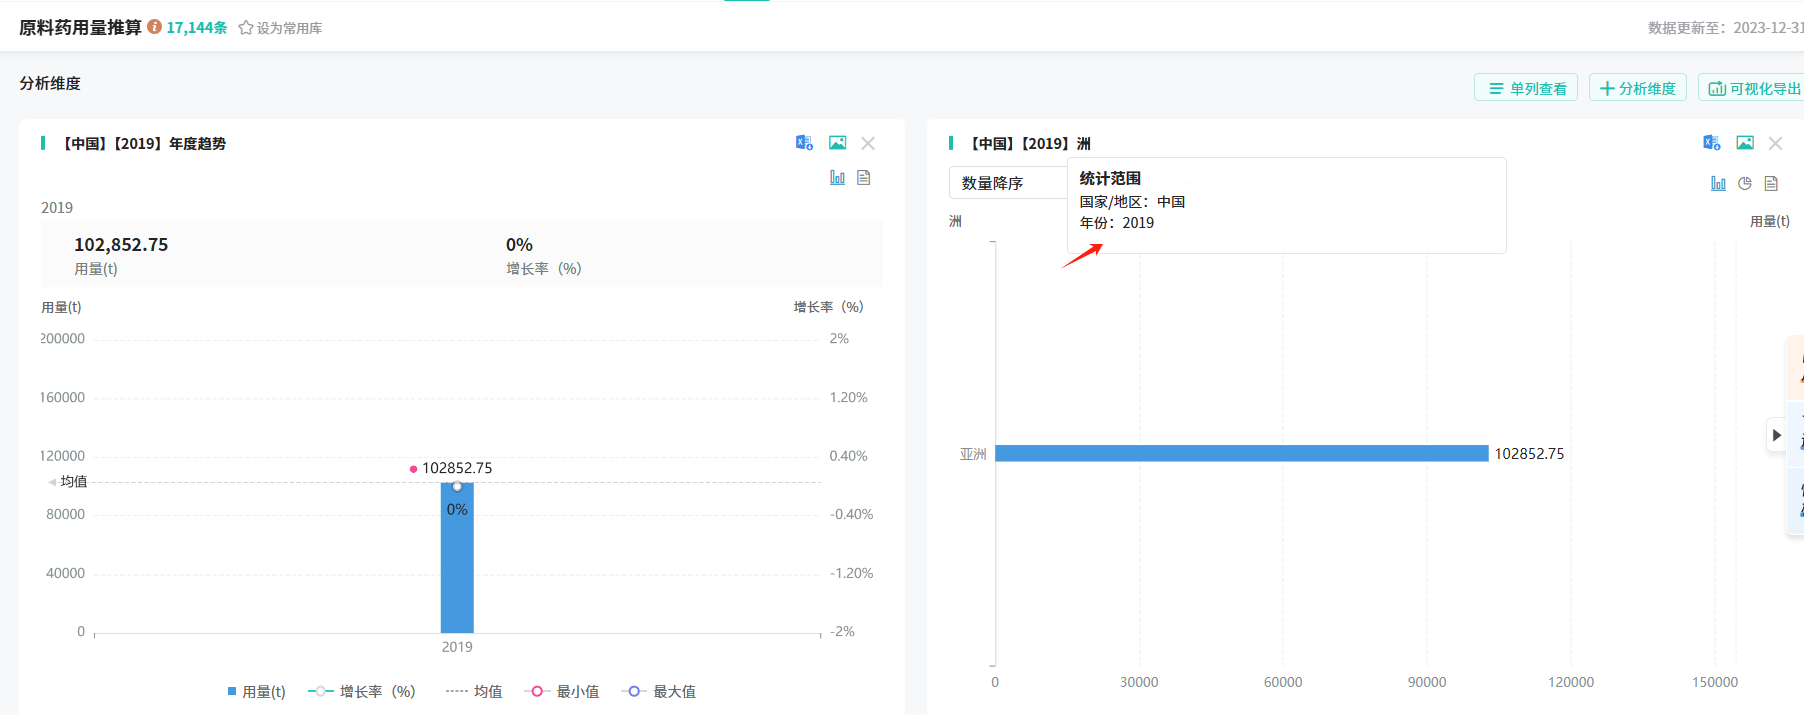Export the continent chart to Excel
This screenshot has width=1804, height=715.
pos(1711,143)
